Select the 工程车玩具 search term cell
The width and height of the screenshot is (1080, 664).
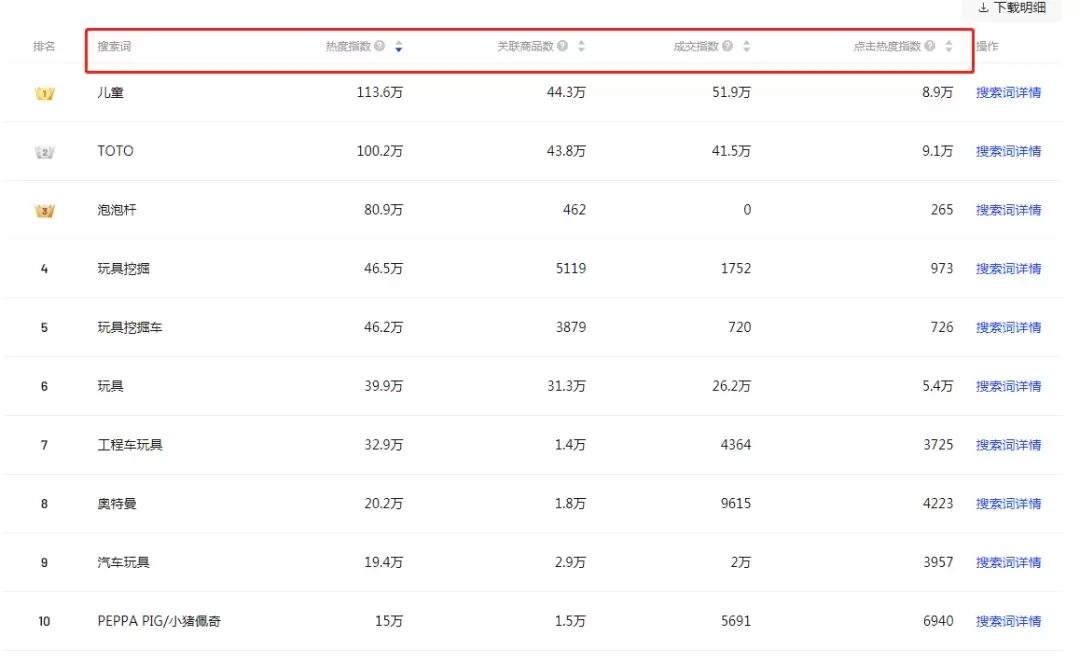(x=130, y=445)
